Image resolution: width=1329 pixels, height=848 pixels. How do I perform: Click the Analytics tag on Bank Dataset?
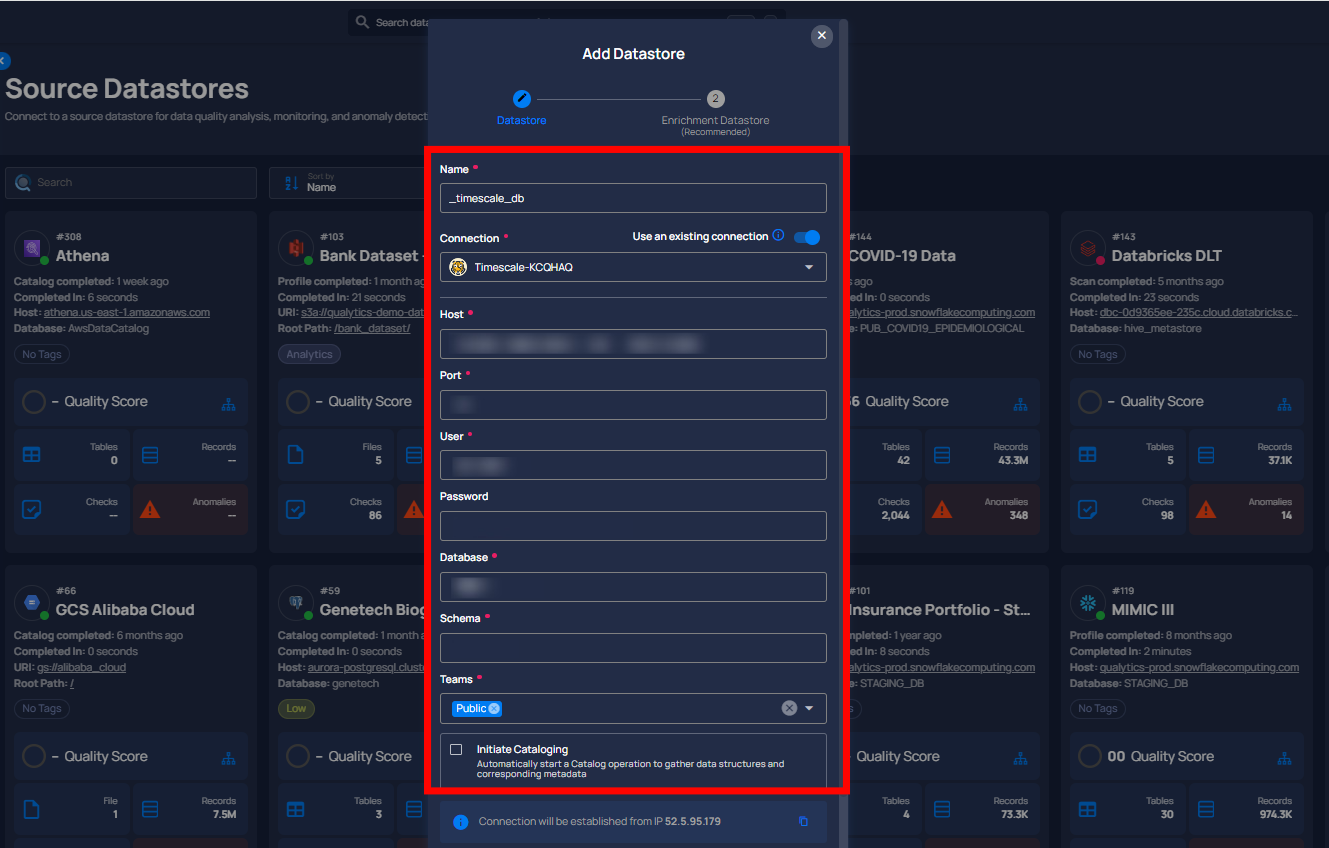pos(309,354)
